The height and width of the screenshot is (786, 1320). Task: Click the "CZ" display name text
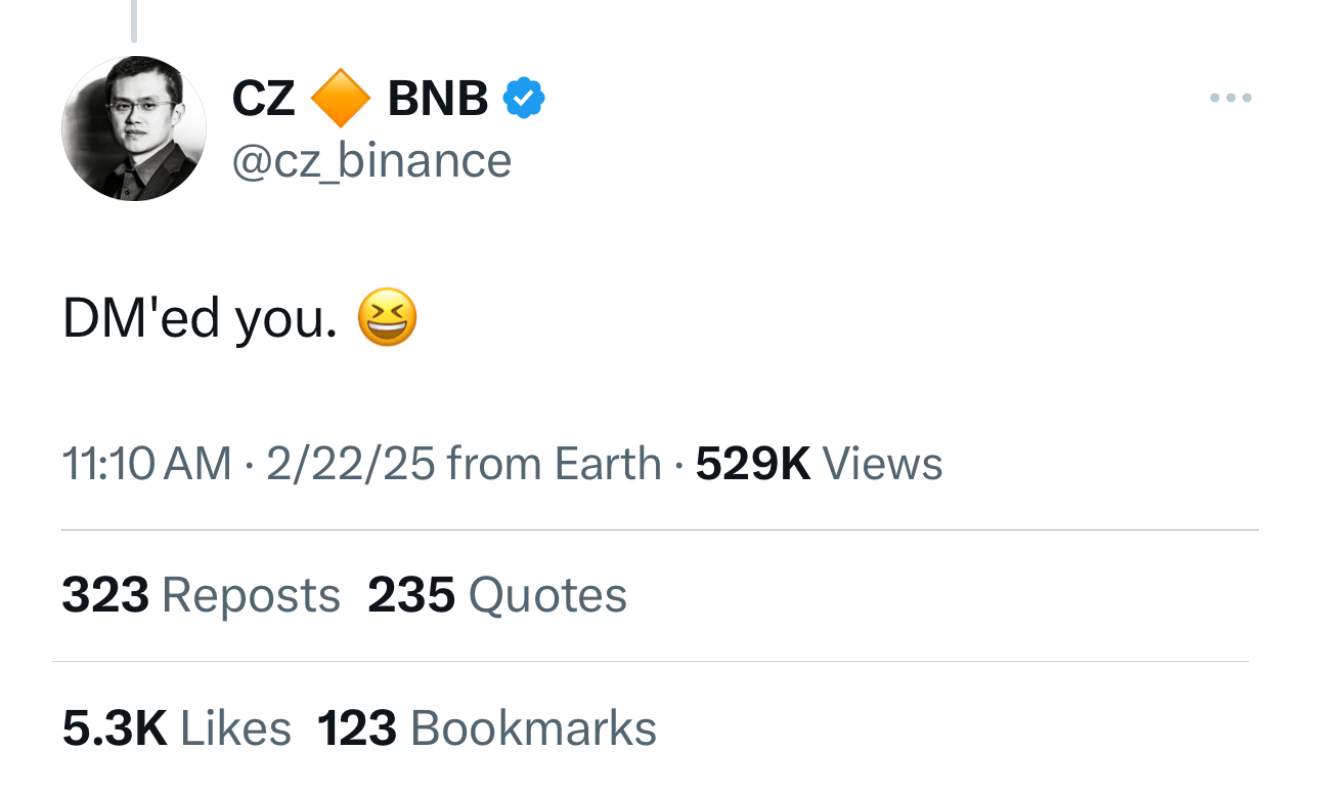263,99
